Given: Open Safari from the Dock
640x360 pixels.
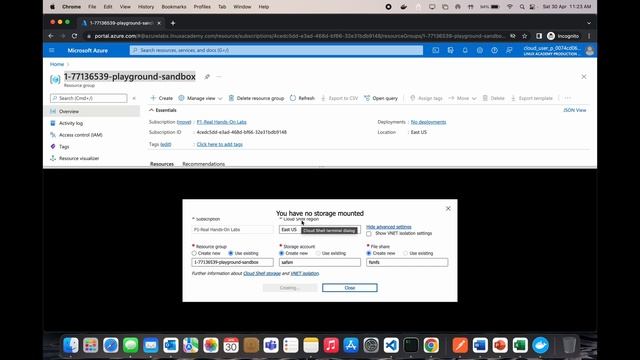Looking at the screenshot, I should [111, 345].
